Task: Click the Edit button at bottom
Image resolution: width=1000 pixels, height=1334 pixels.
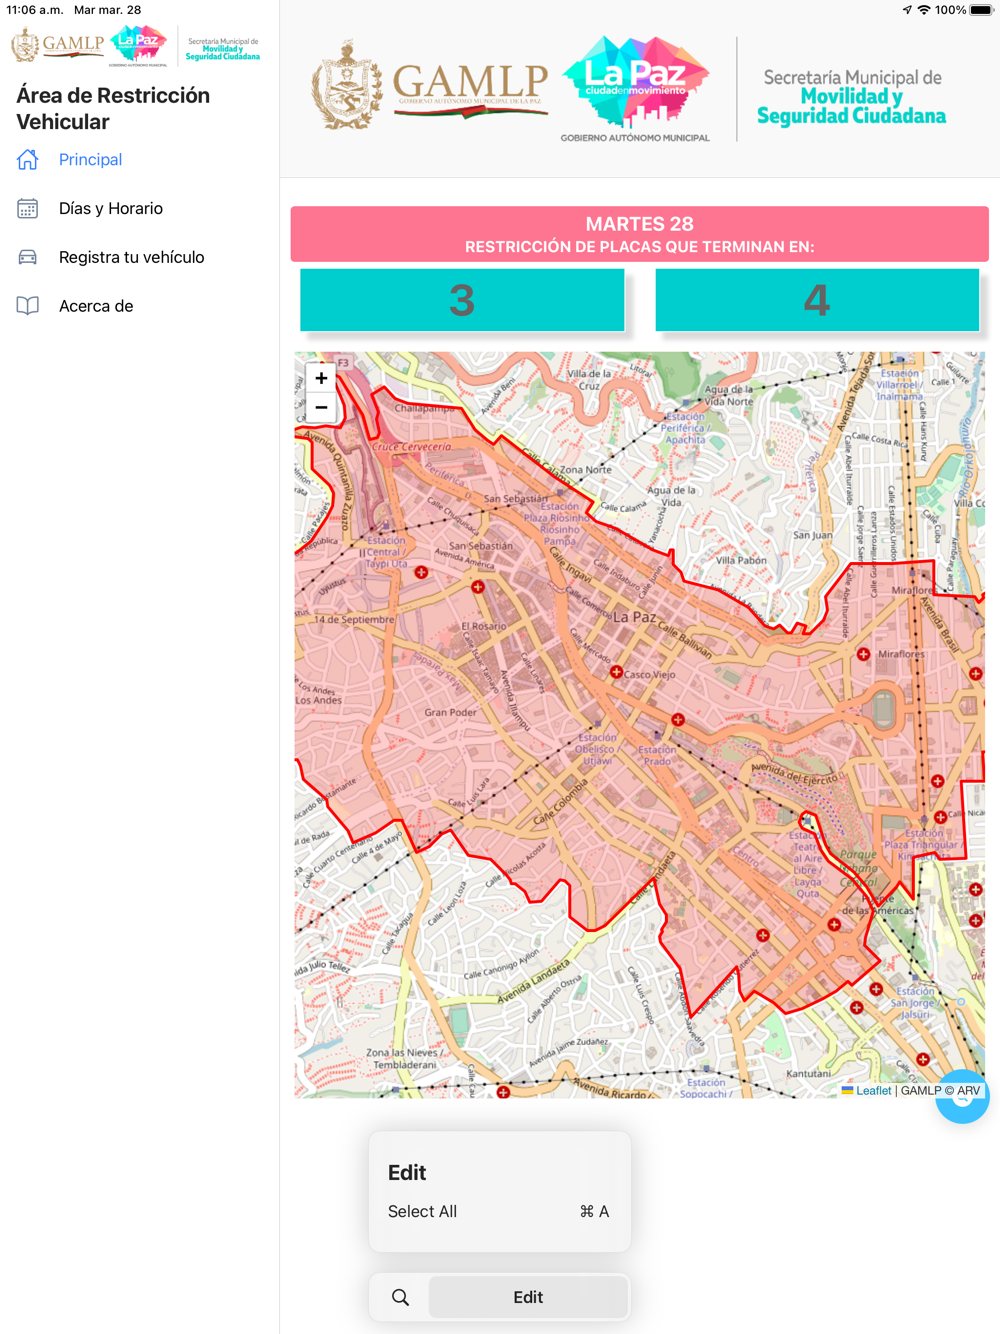Action: [528, 1297]
